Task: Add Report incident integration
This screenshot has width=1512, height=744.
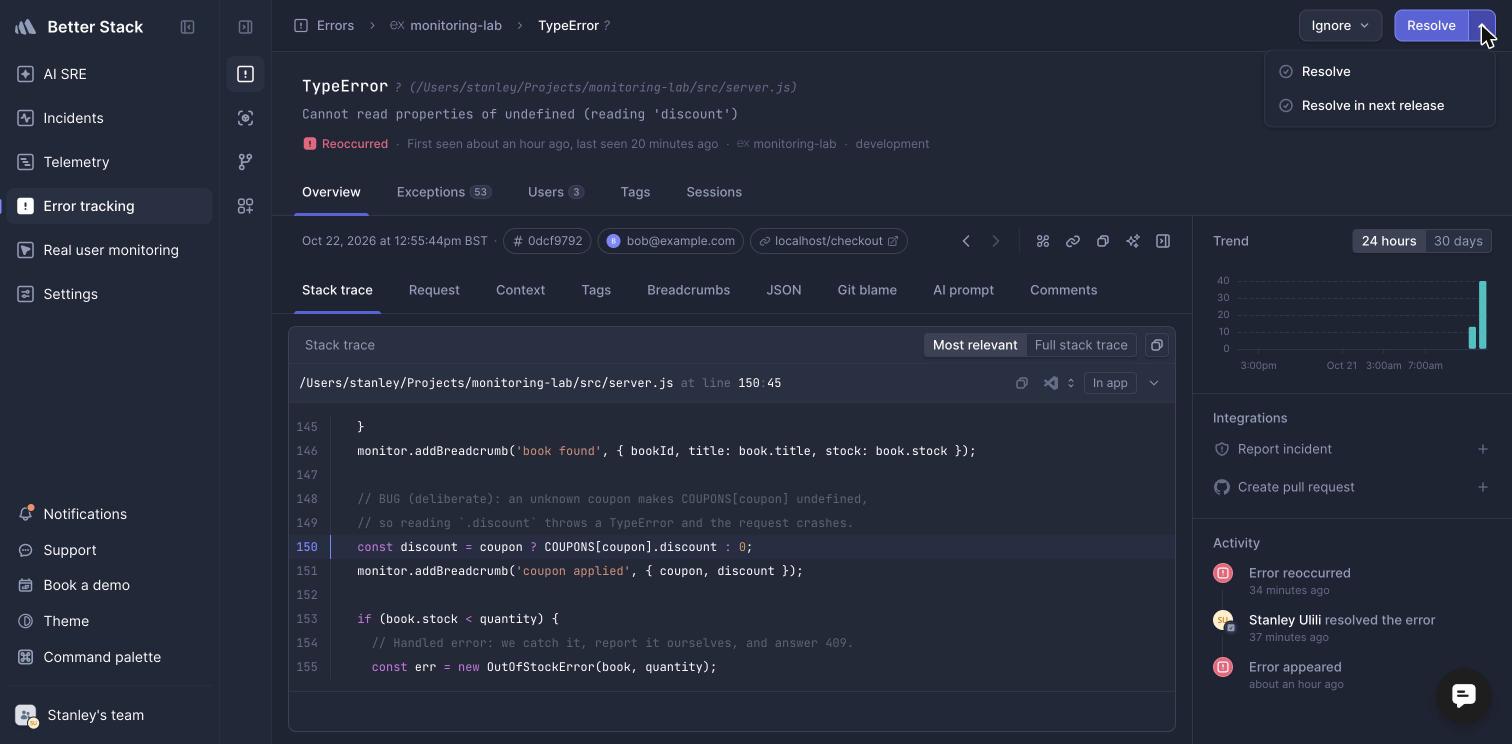Action: (1483, 449)
